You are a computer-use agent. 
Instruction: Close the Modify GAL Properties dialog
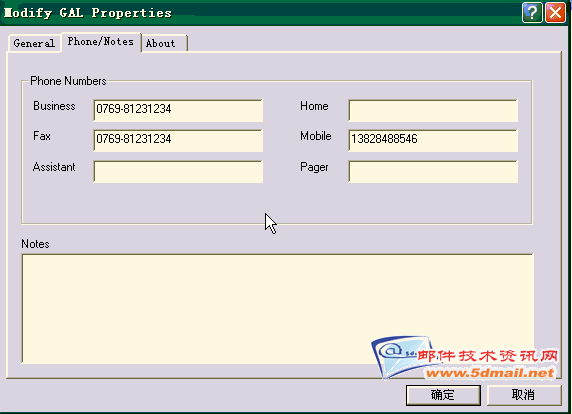555,13
